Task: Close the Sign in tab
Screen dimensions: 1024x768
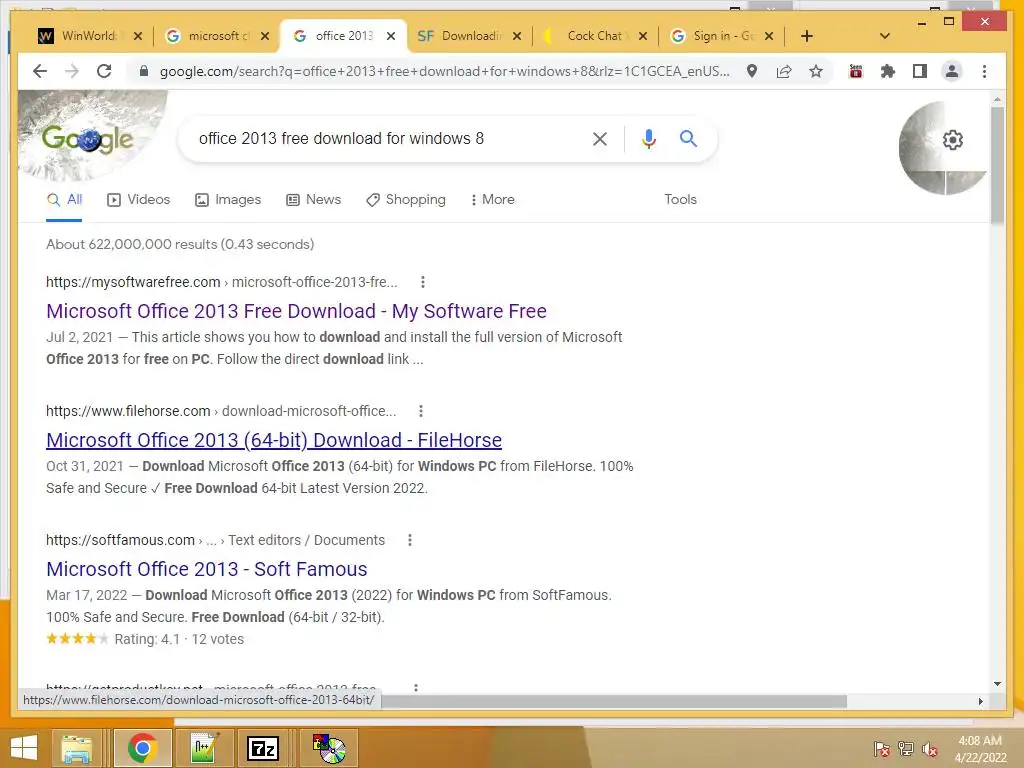Action: (x=769, y=36)
